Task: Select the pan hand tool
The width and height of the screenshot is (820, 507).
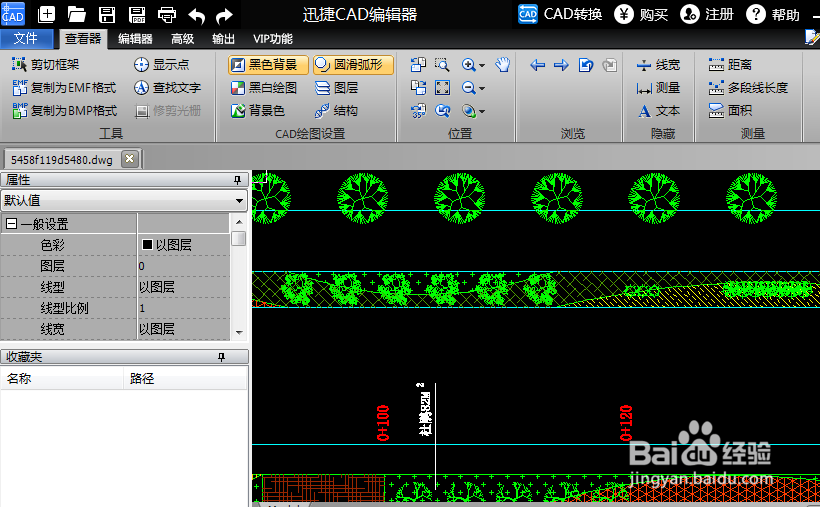Action: [503, 64]
